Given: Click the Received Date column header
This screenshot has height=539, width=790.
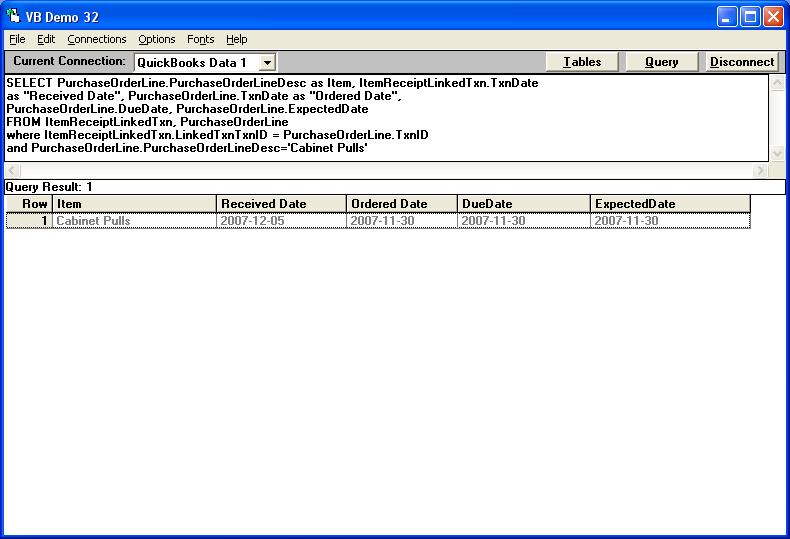Looking at the screenshot, I should 281,204.
